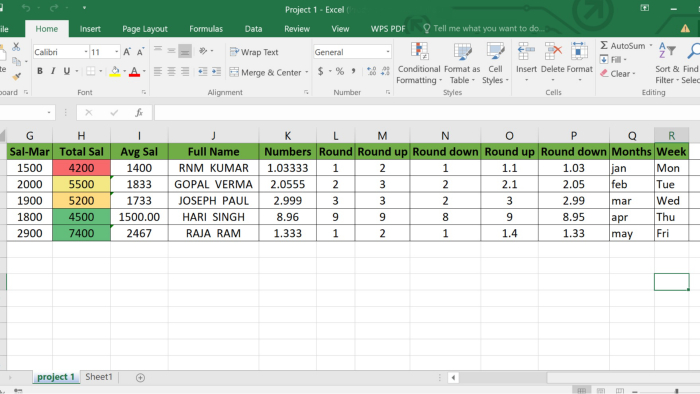The image size is (700, 394).
Task: Apply Accounting dollar format
Action: (321, 71)
